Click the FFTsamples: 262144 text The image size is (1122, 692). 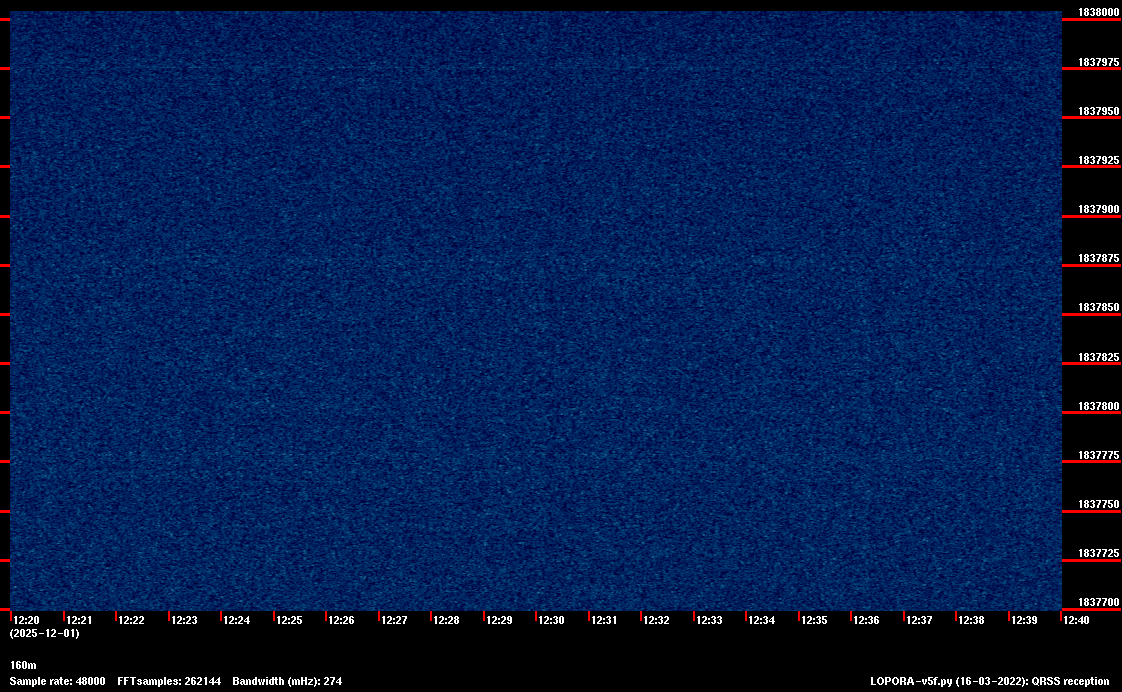click(169, 681)
